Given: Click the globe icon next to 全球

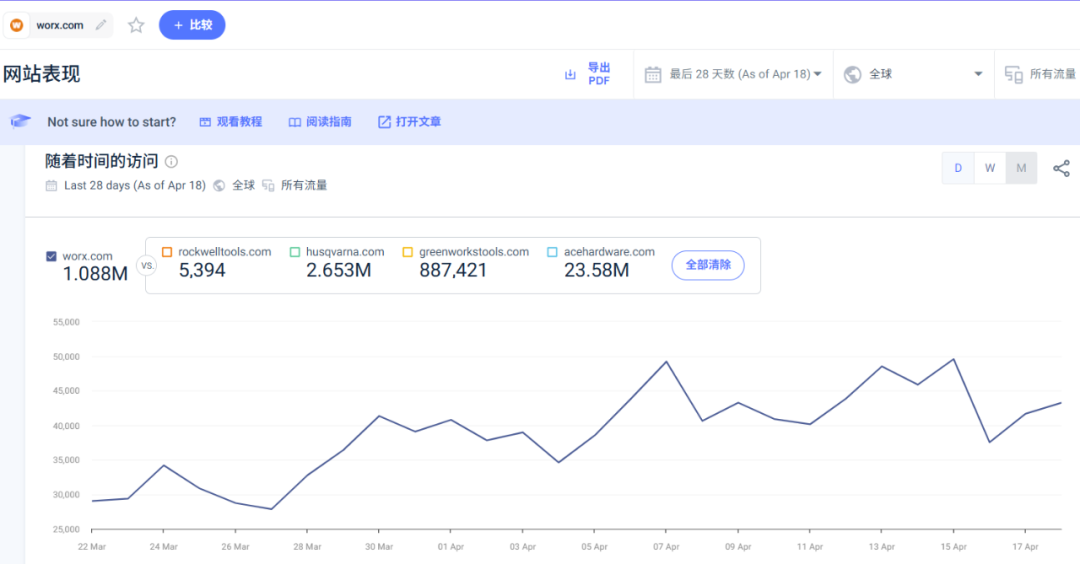Looking at the screenshot, I should pos(853,74).
